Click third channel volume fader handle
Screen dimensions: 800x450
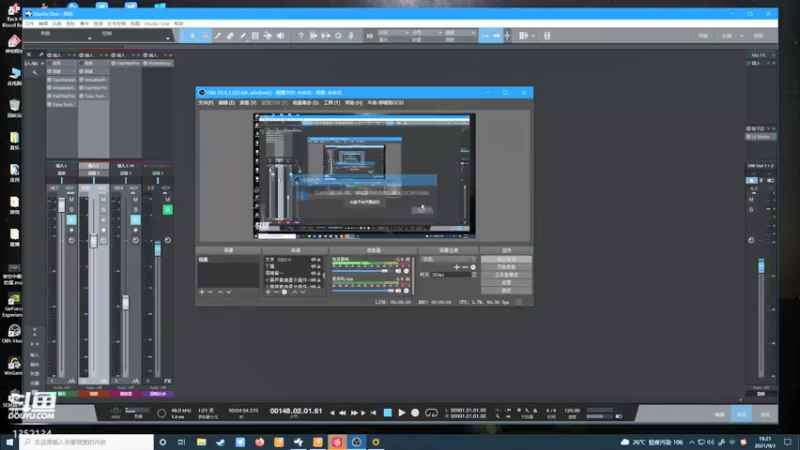126,302
